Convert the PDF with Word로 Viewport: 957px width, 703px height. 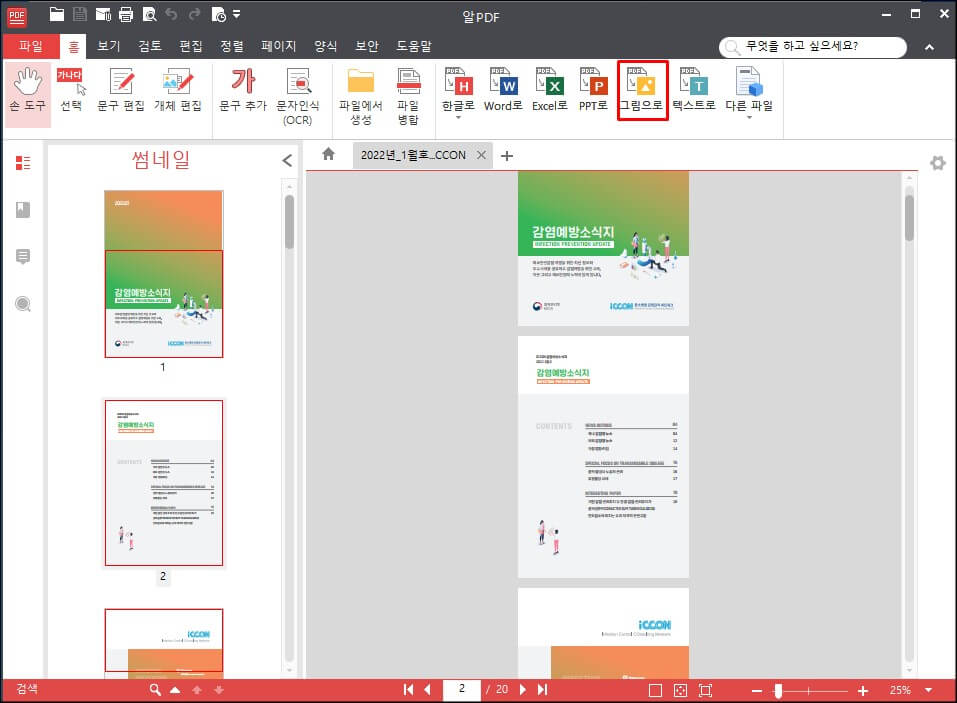pos(502,90)
